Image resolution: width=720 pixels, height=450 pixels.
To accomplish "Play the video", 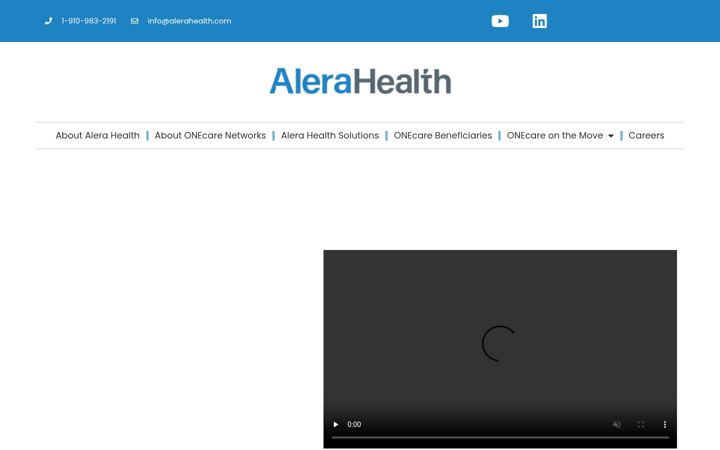I will [336, 424].
